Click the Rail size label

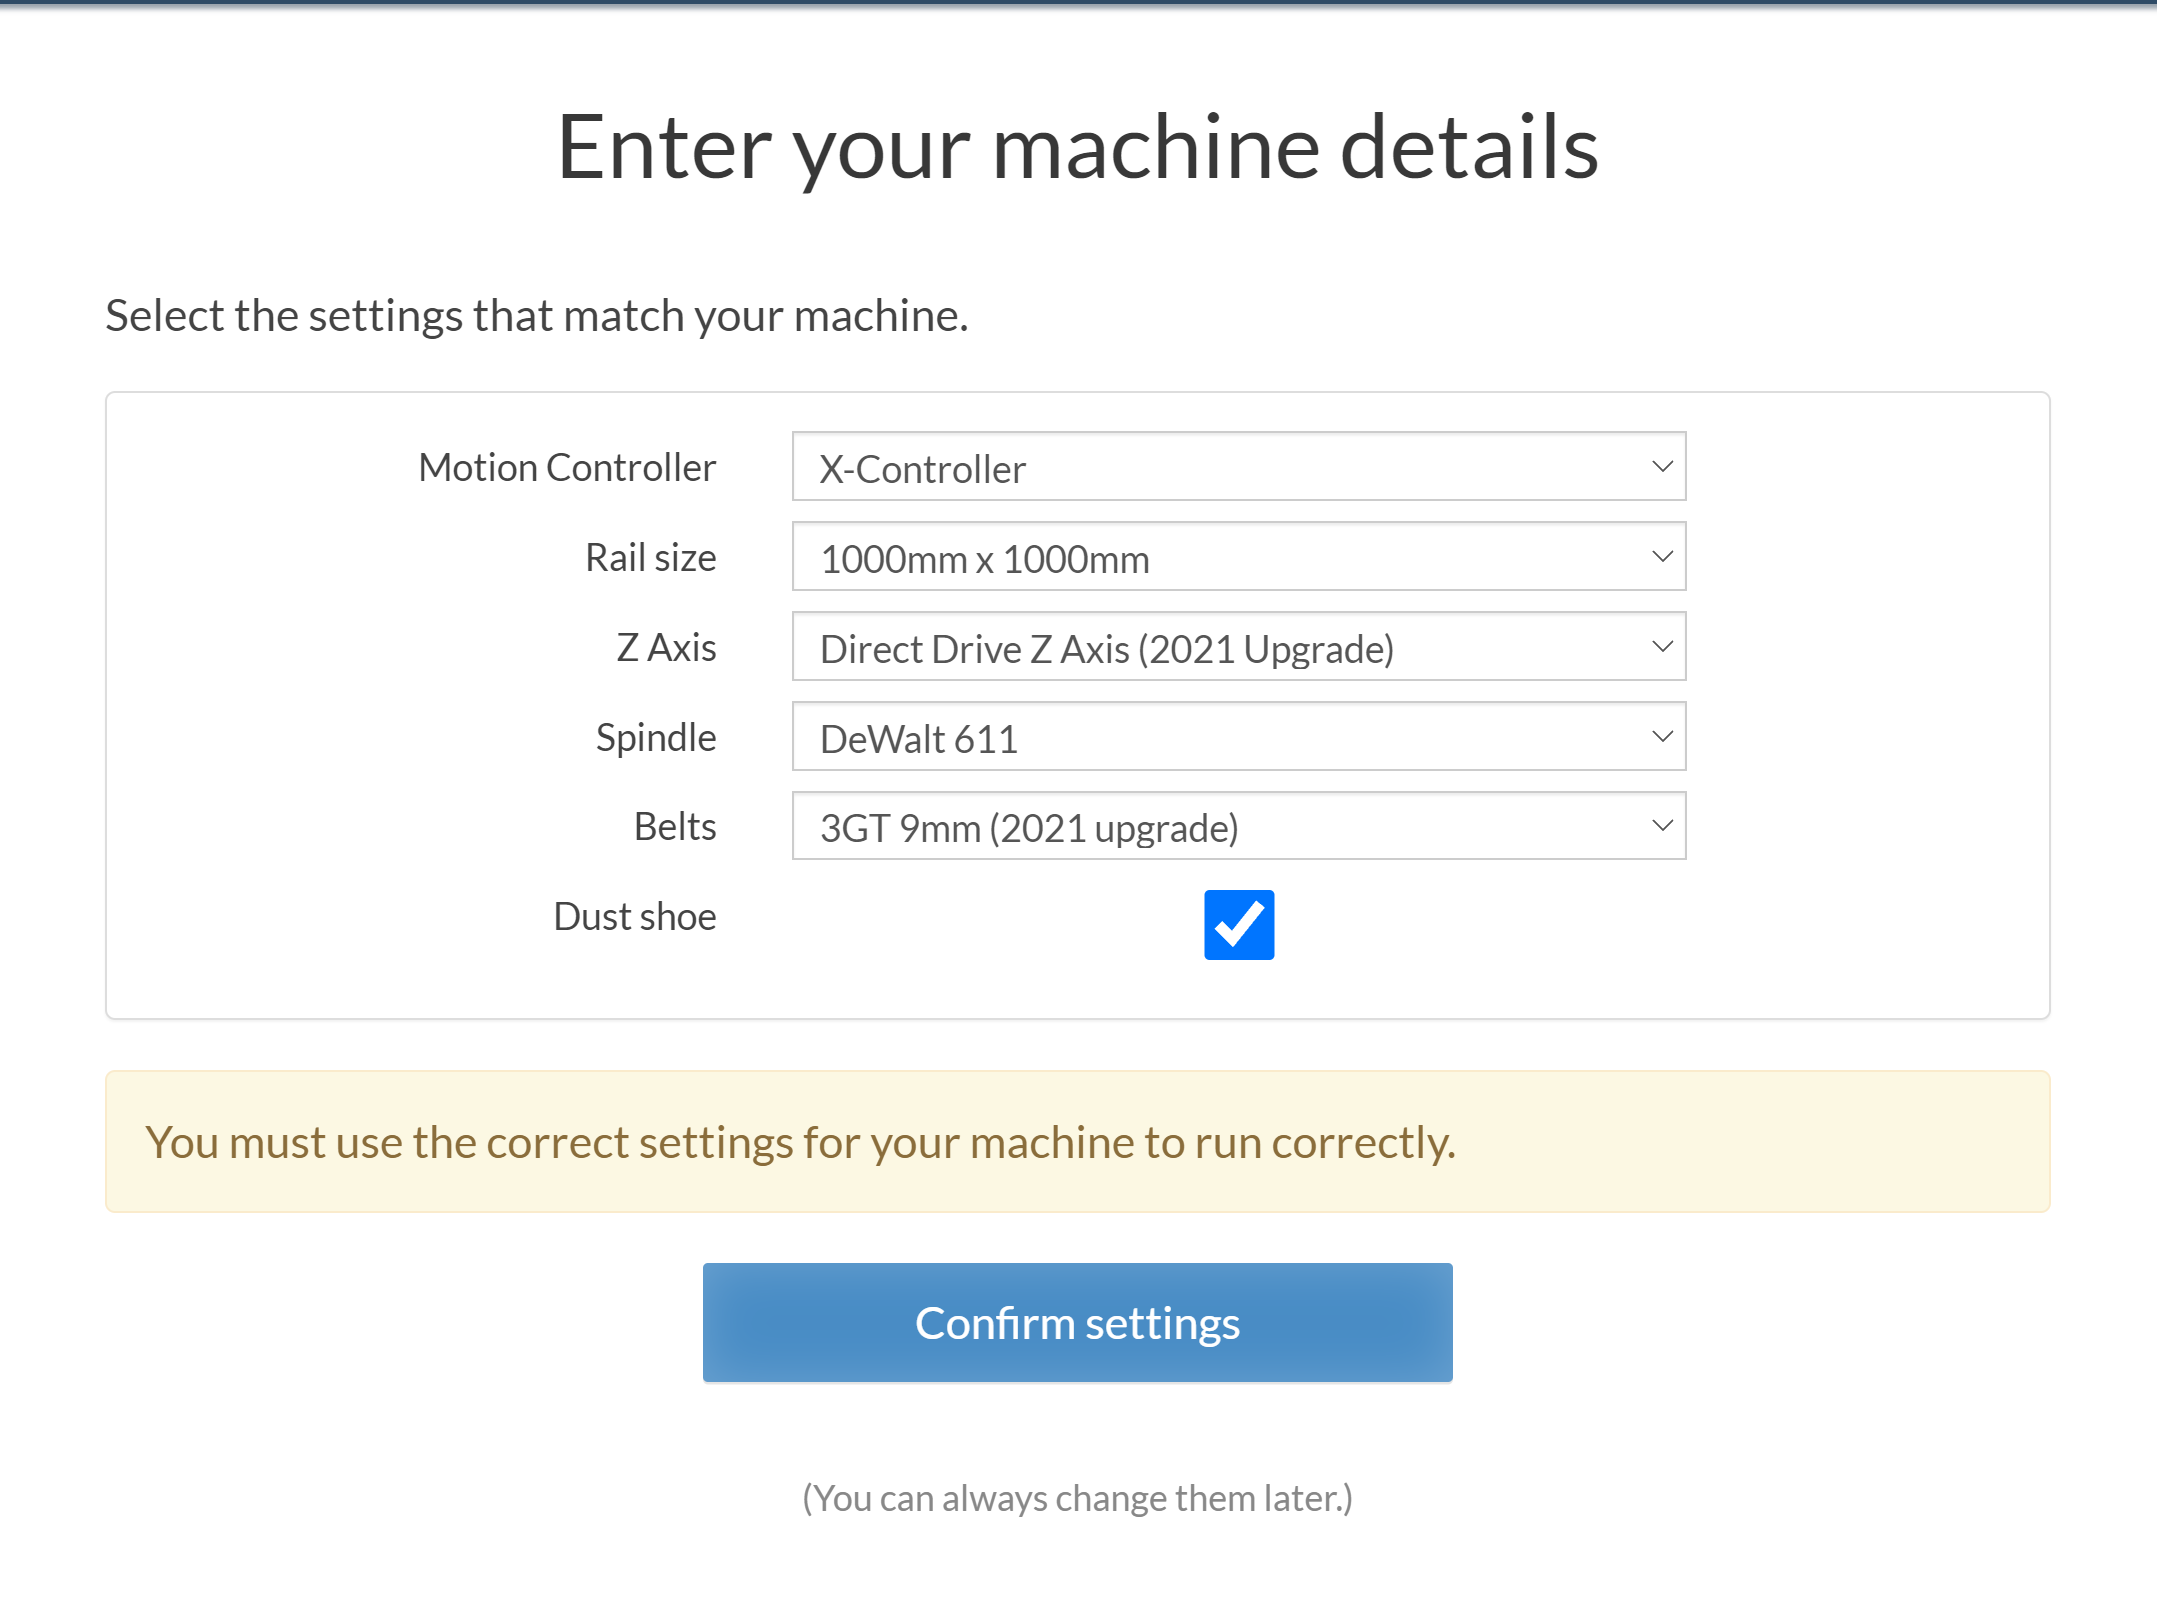click(x=650, y=557)
